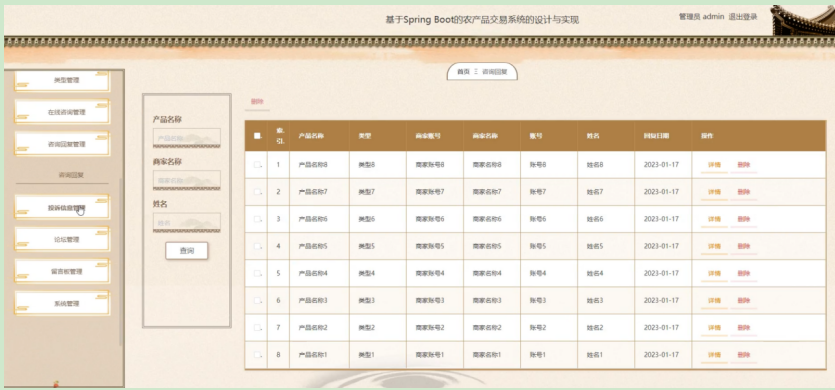Tick the select-all checkbox in the table header

(x=257, y=136)
